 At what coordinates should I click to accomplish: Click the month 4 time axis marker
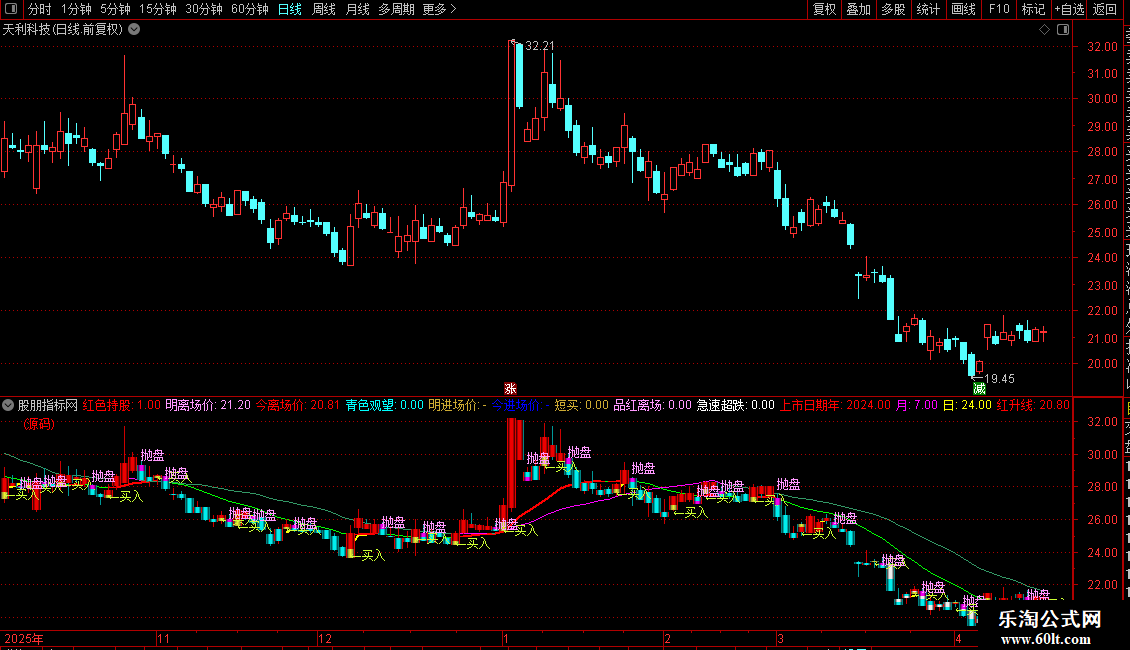pyautogui.click(x=958, y=638)
